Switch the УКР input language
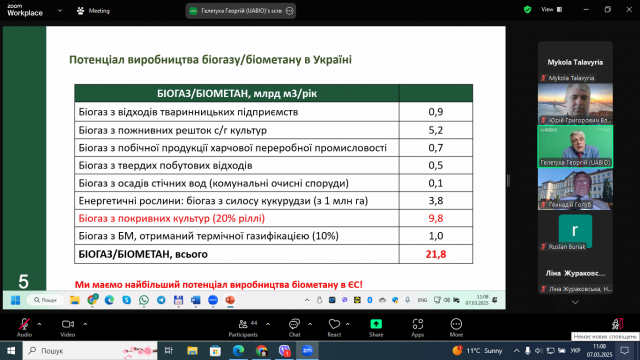This screenshot has height=360, width=640. (575, 351)
